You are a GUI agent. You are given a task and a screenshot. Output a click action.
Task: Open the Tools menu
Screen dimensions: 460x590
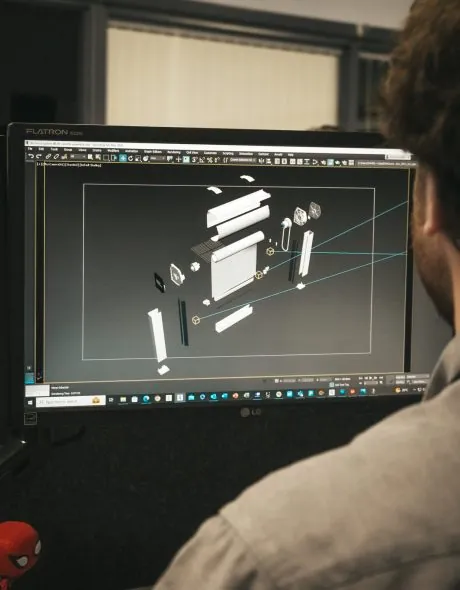click(x=54, y=150)
